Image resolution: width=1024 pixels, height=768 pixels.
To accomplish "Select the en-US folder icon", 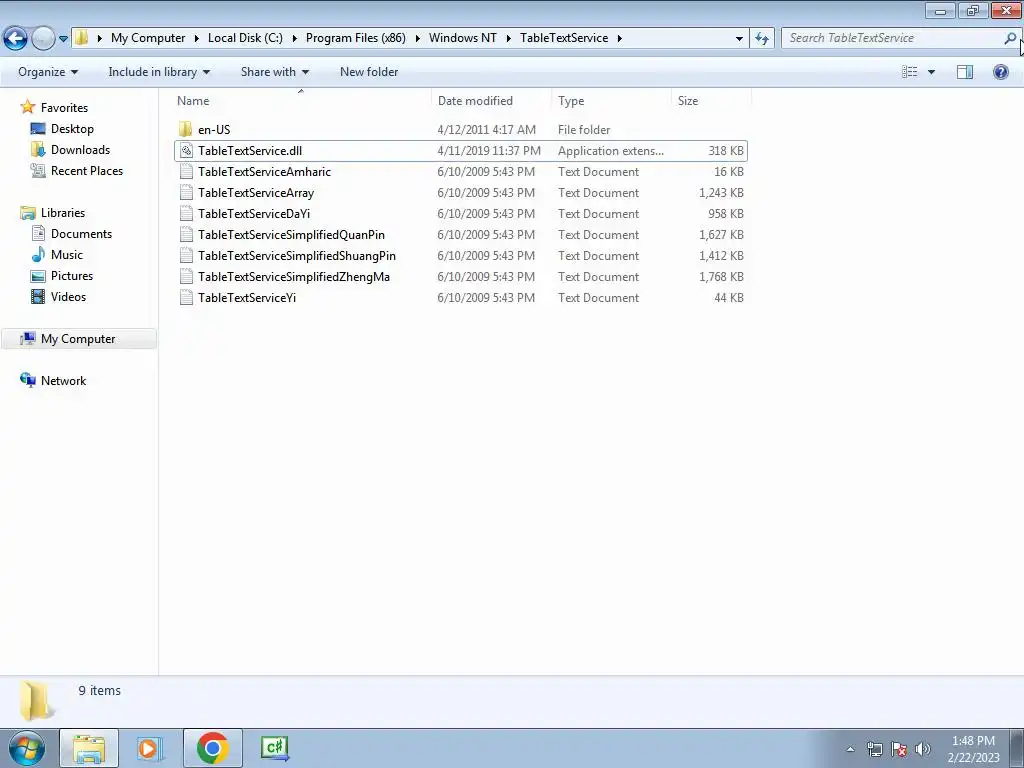I will [x=186, y=129].
